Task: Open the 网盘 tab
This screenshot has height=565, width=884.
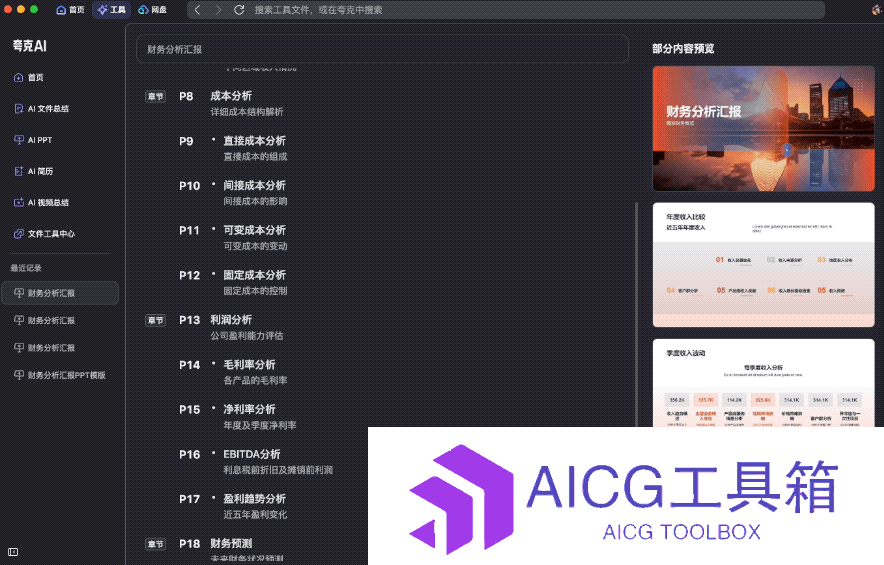Action: point(152,10)
